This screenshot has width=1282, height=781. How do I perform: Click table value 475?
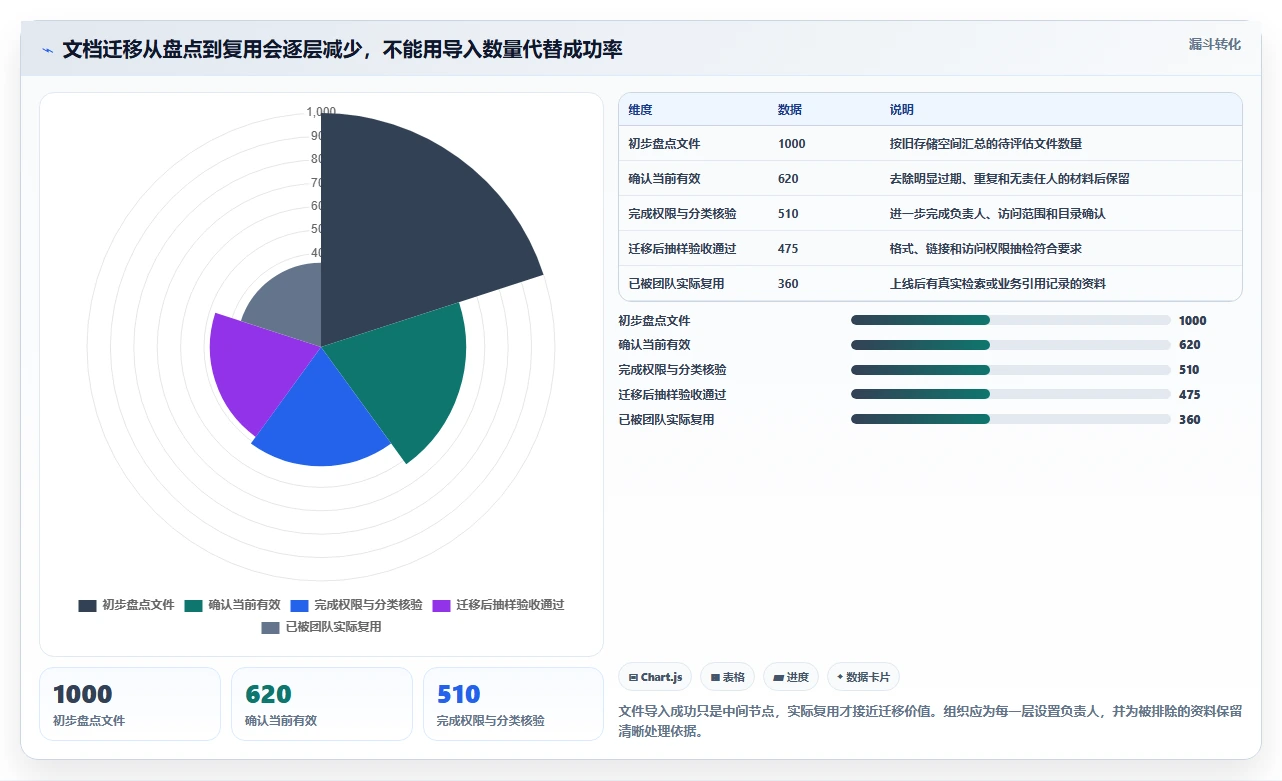coord(788,249)
